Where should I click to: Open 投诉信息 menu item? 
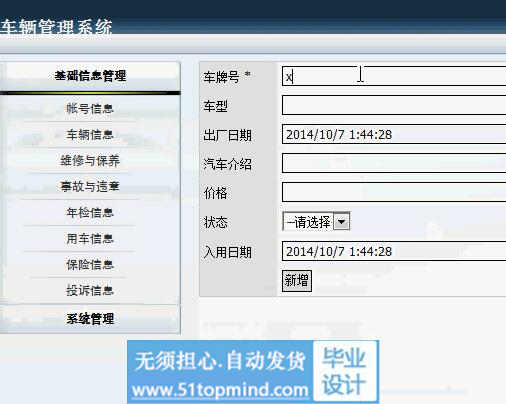pyautogui.click(x=90, y=291)
